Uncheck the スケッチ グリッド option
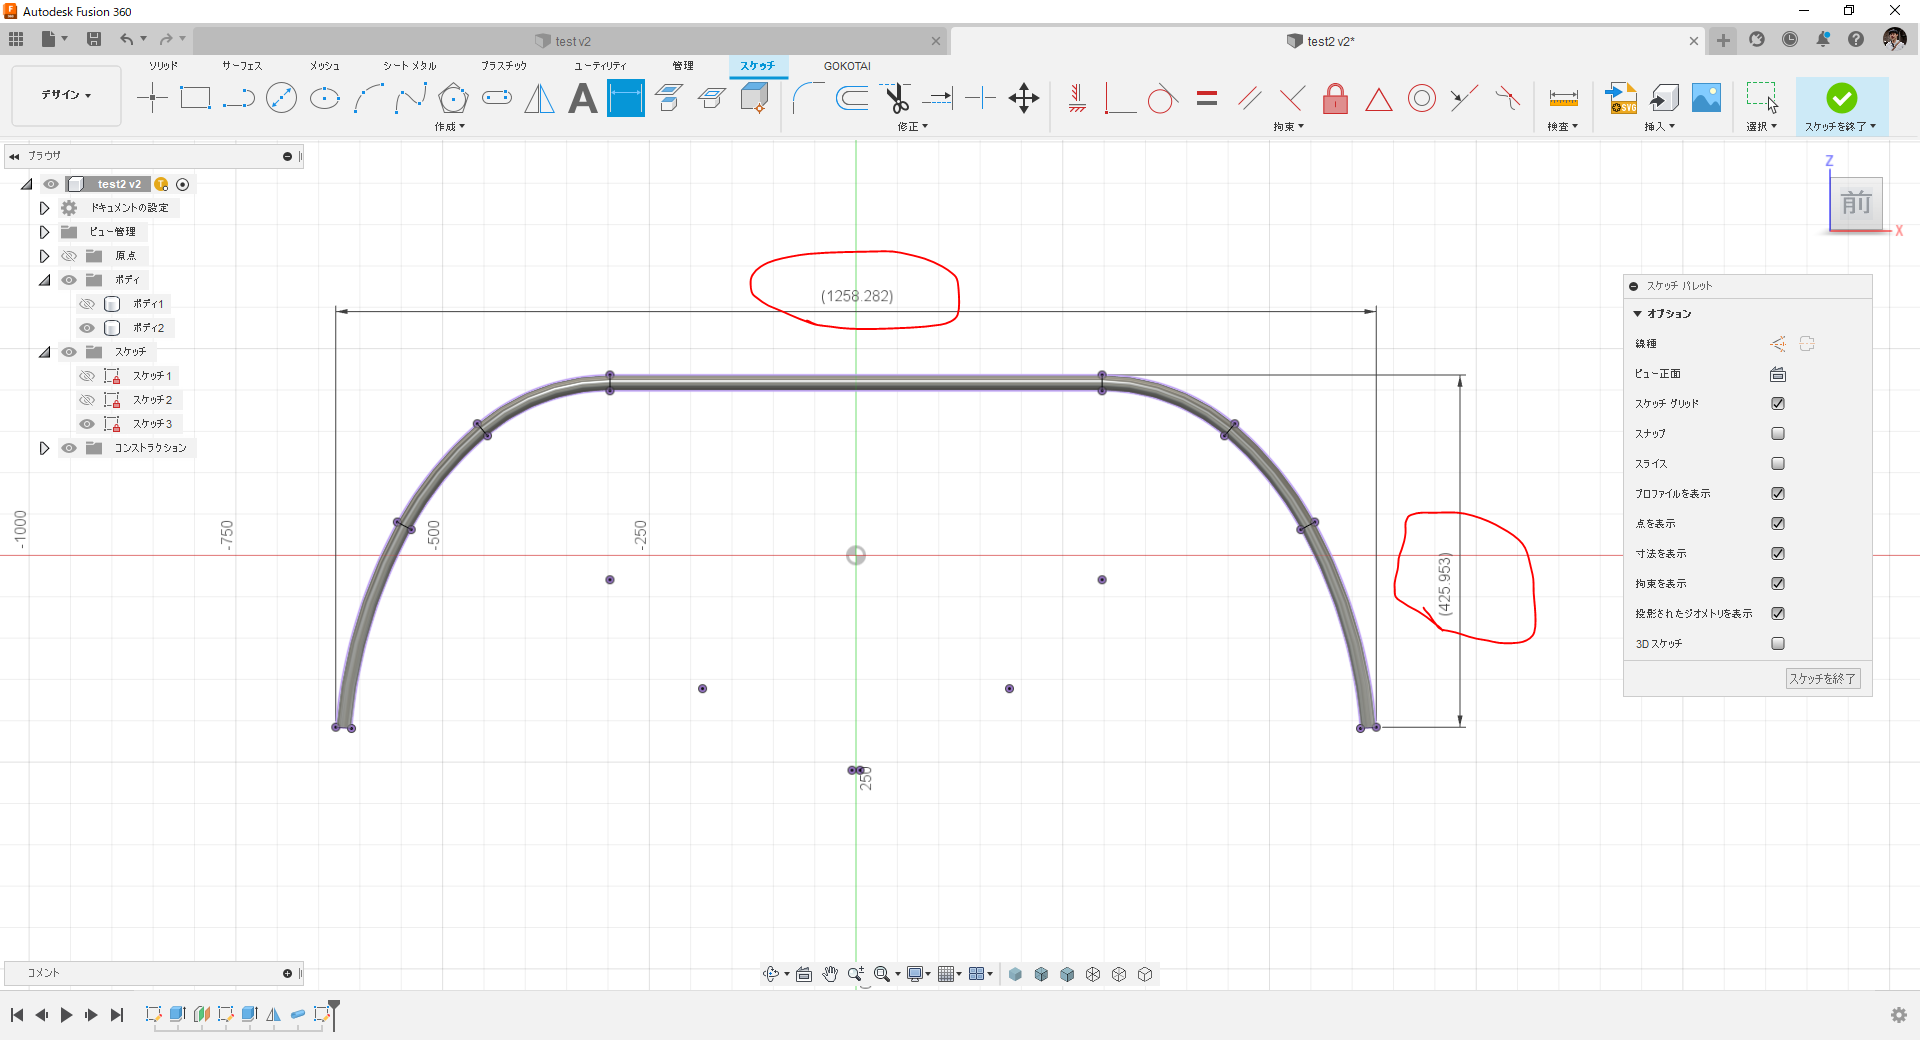Viewport: 1920px width, 1040px height. pos(1778,403)
